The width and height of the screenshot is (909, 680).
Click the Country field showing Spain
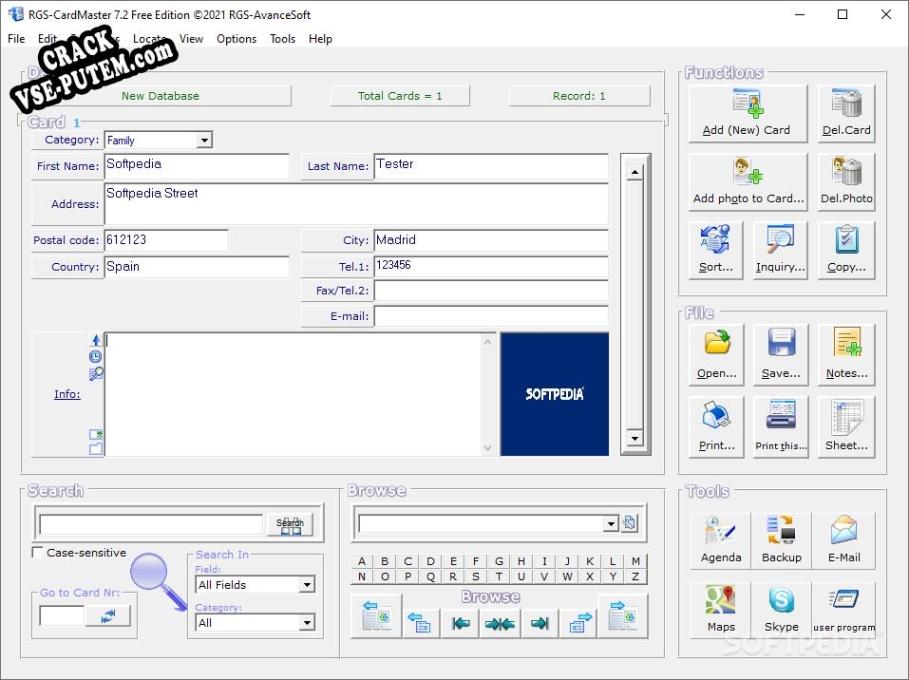(197, 267)
